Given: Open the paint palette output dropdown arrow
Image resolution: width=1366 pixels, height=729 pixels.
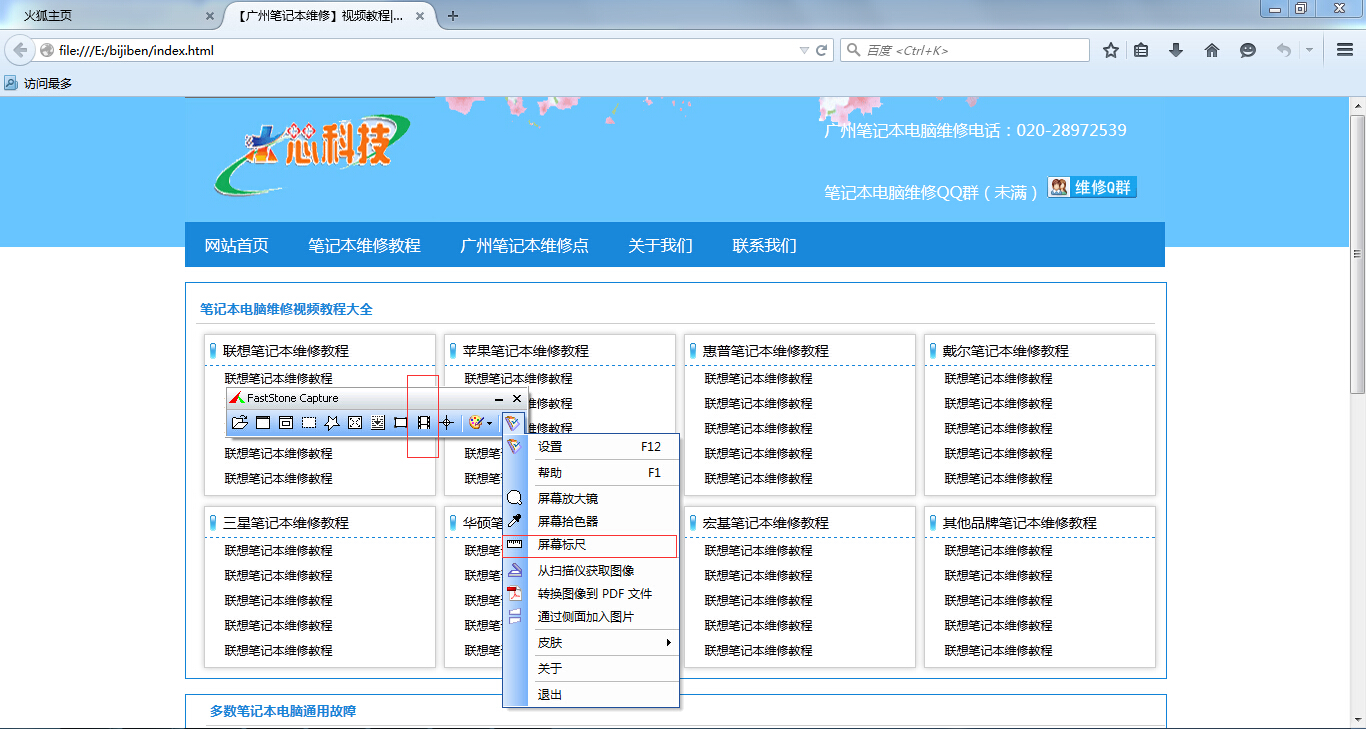Looking at the screenshot, I should (x=489, y=424).
